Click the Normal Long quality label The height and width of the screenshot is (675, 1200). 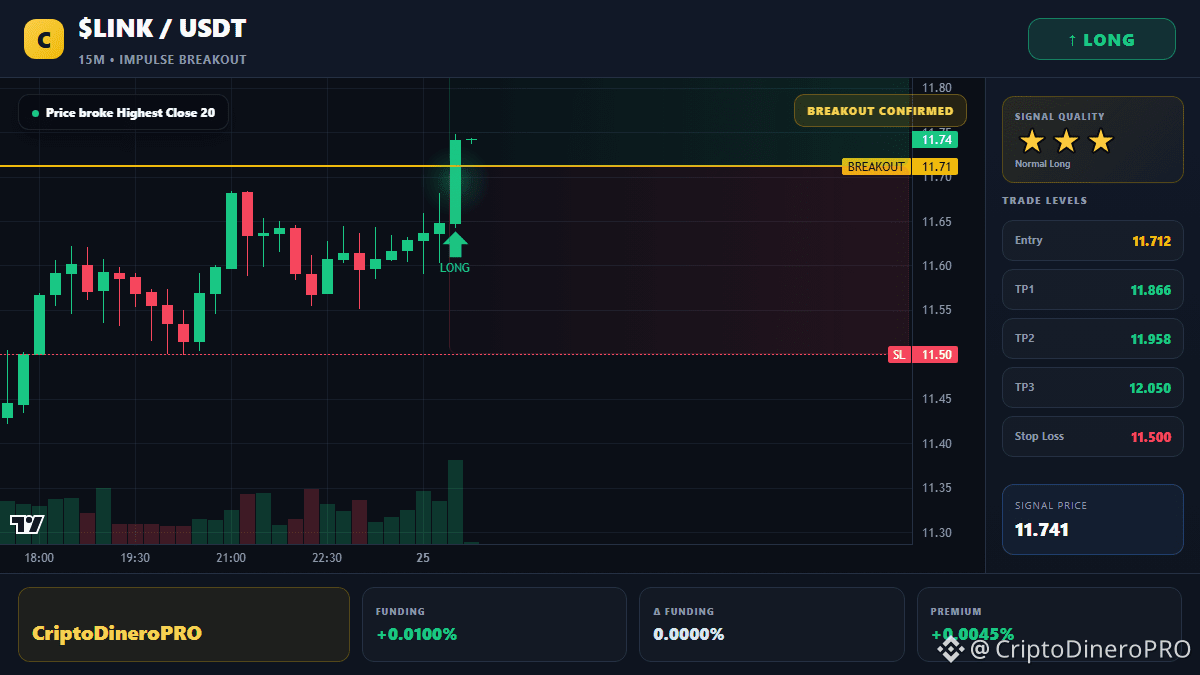pos(1042,164)
